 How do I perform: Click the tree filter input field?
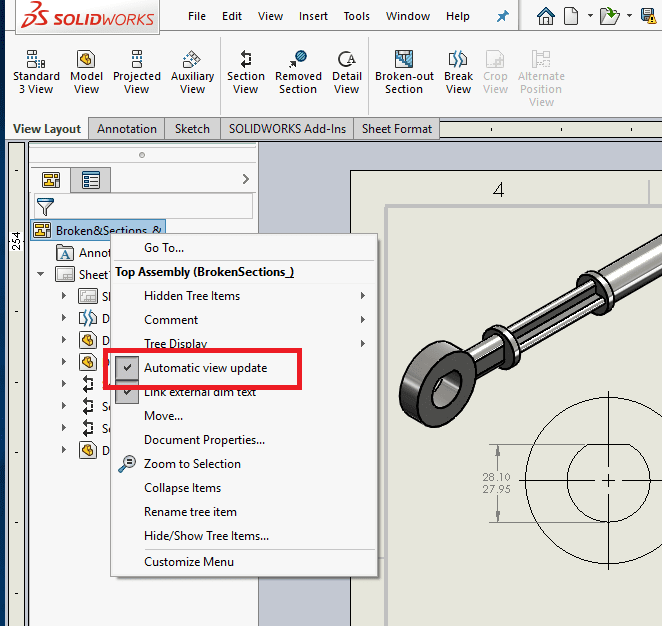click(144, 206)
